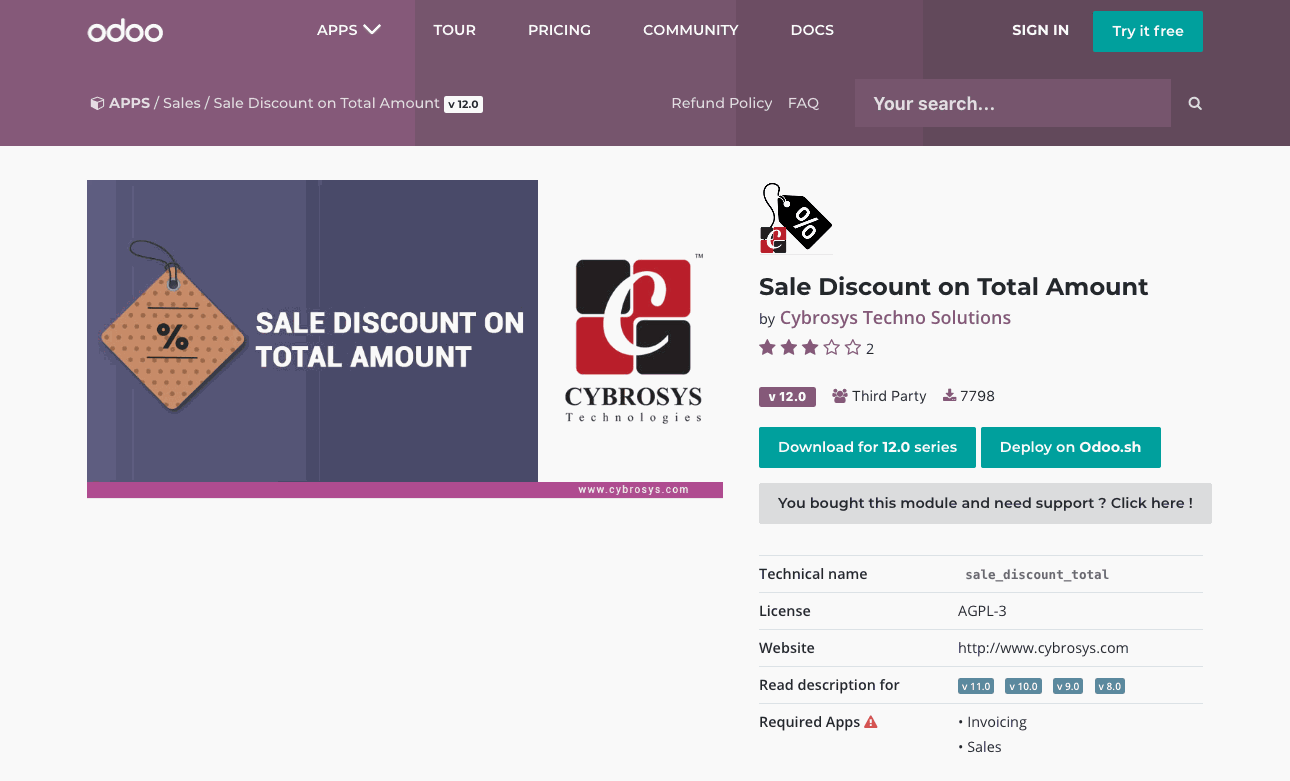Click the 7798 download count
Screen dimensions: 1290x781
977,396
